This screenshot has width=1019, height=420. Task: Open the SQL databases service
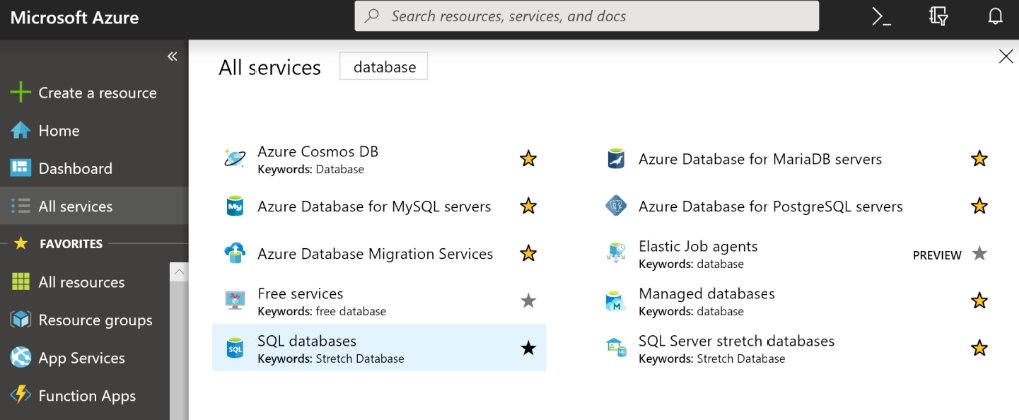pyautogui.click(x=307, y=341)
